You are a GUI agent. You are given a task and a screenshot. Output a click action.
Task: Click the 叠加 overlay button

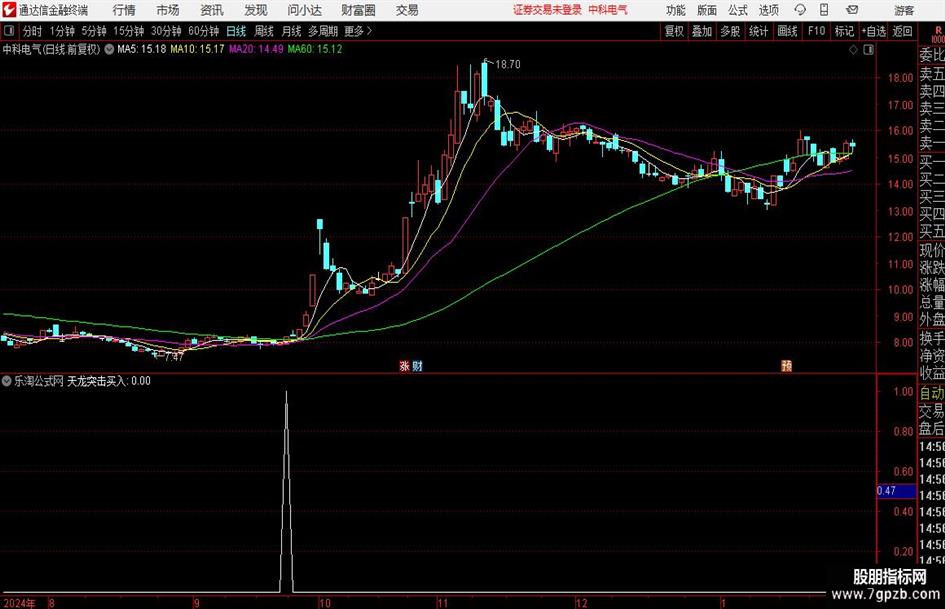click(702, 31)
